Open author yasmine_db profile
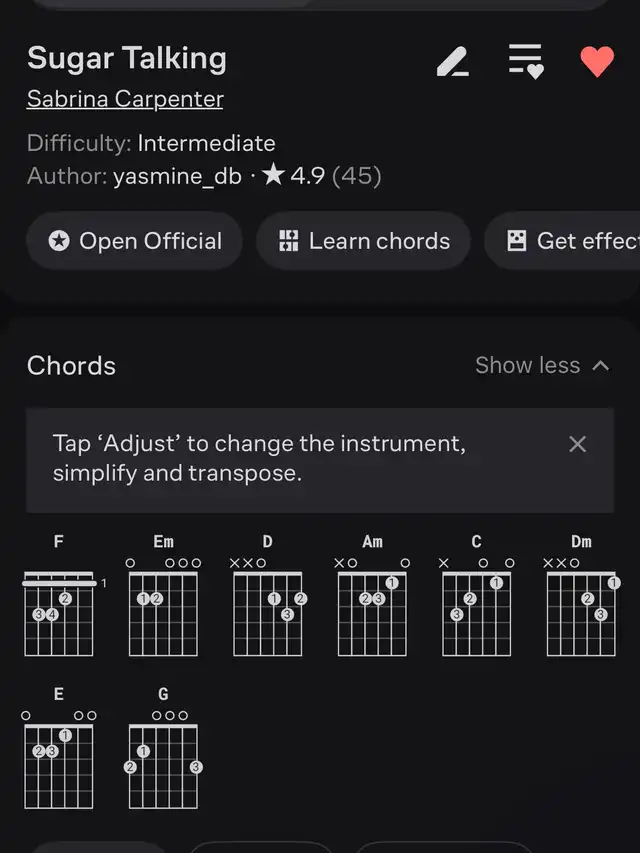640x853 pixels. pos(177,176)
